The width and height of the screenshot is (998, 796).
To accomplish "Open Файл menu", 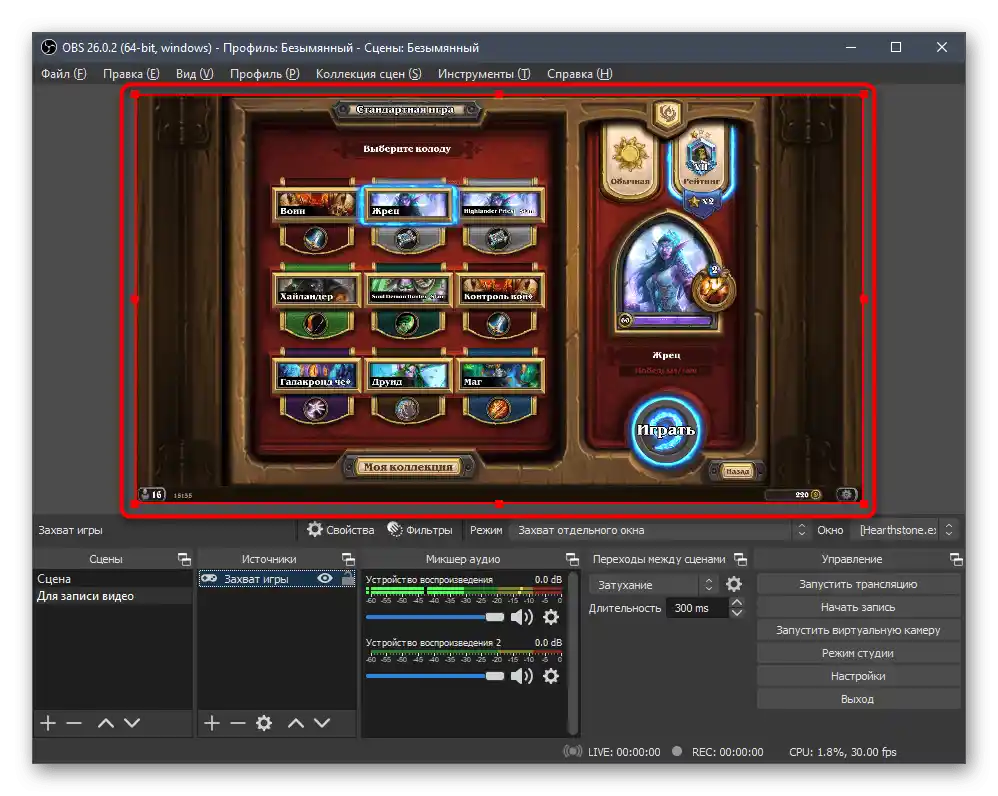I will pyautogui.click(x=64, y=74).
